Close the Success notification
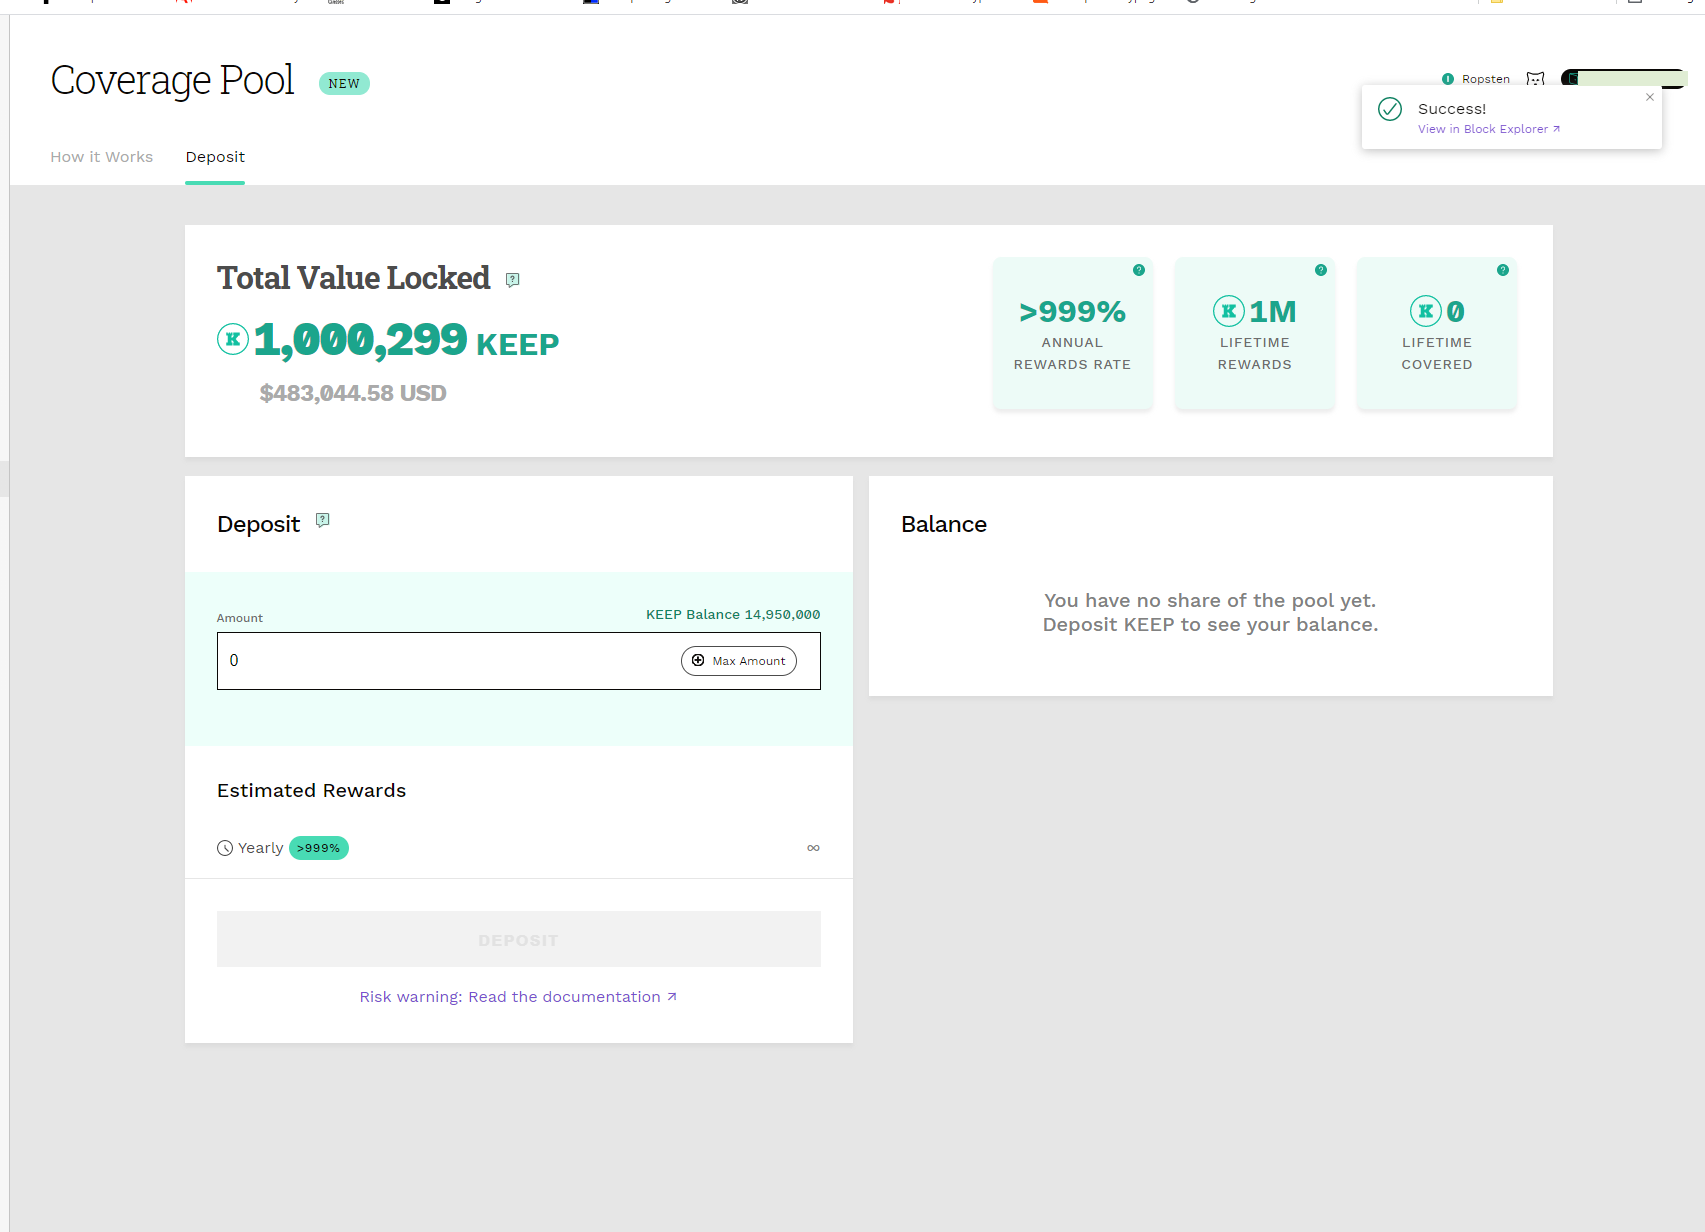This screenshot has height=1232, width=1705. click(1650, 97)
